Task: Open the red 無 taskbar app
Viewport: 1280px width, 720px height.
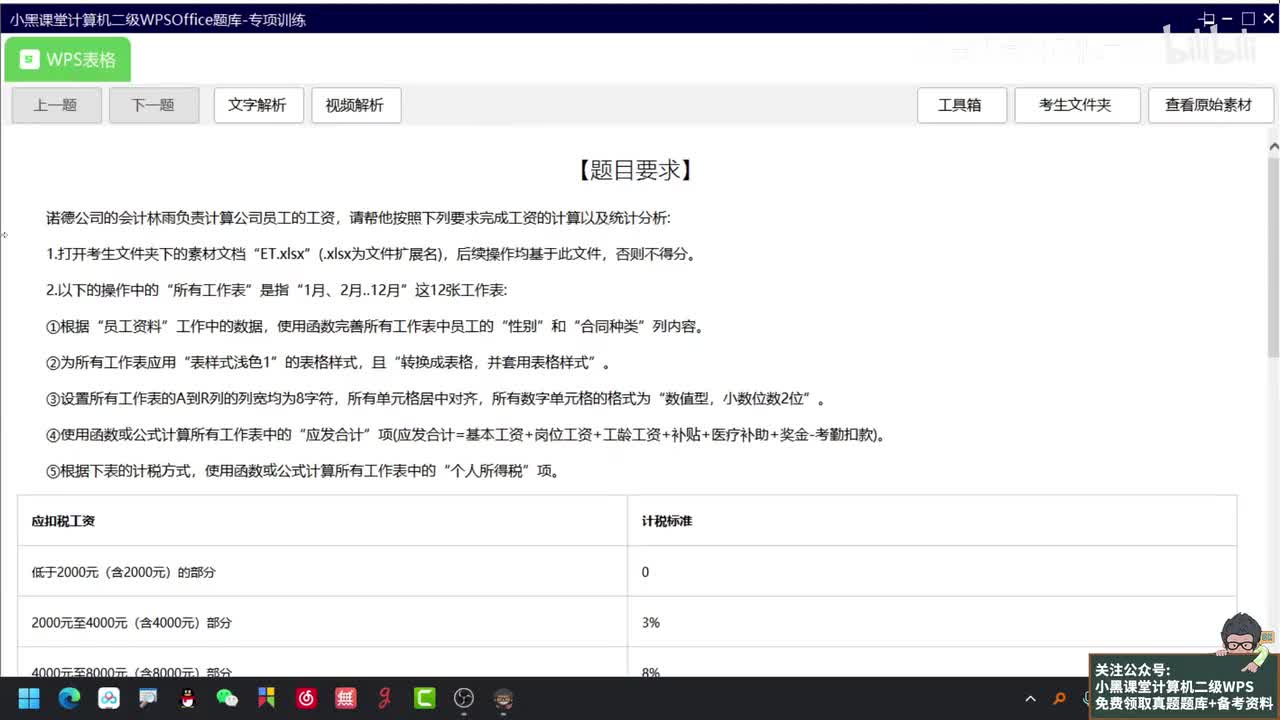Action: [x=345, y=698]
